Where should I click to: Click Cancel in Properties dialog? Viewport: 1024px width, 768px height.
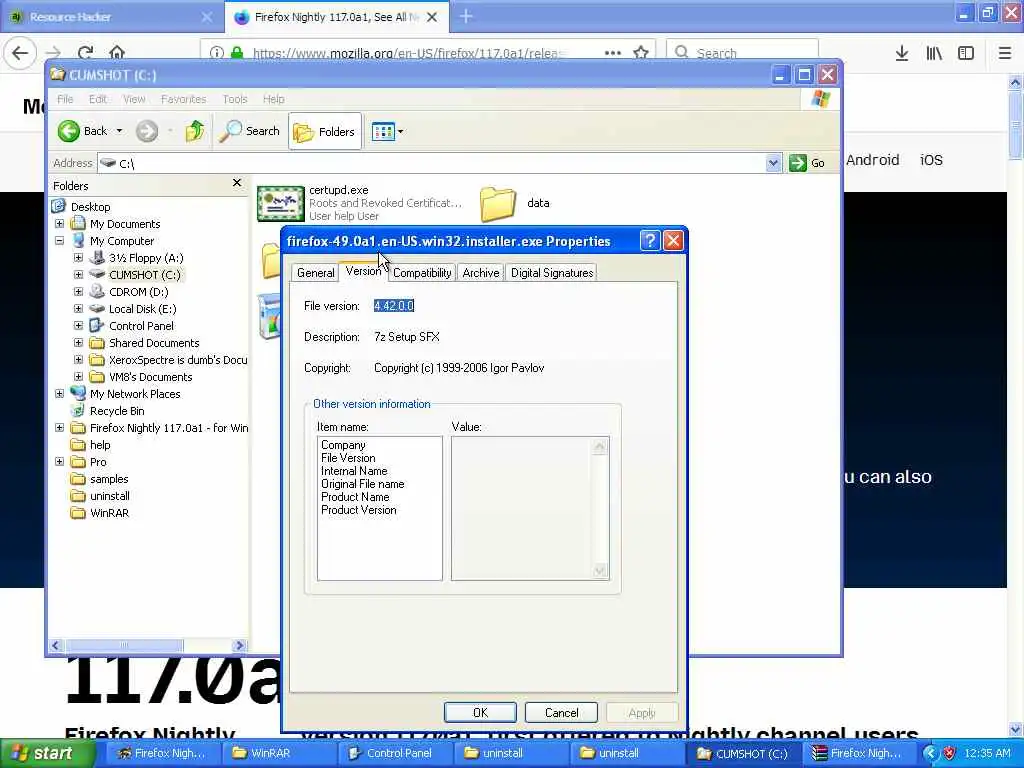tap(561, 712)
